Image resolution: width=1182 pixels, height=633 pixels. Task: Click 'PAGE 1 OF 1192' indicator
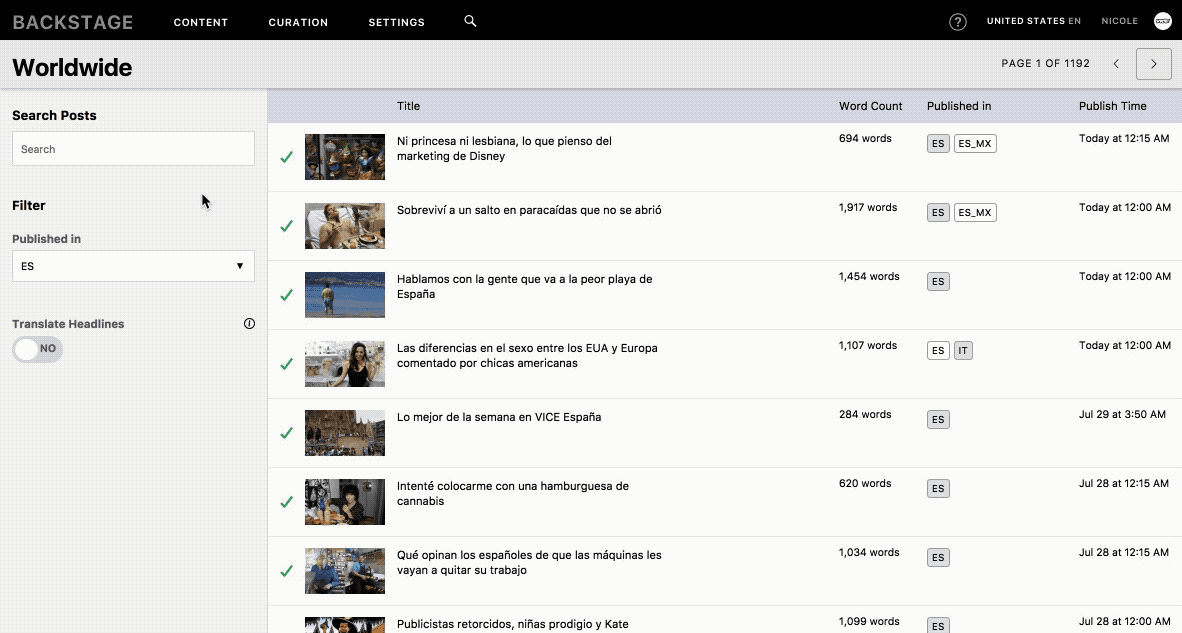(x=1046, y=63)
